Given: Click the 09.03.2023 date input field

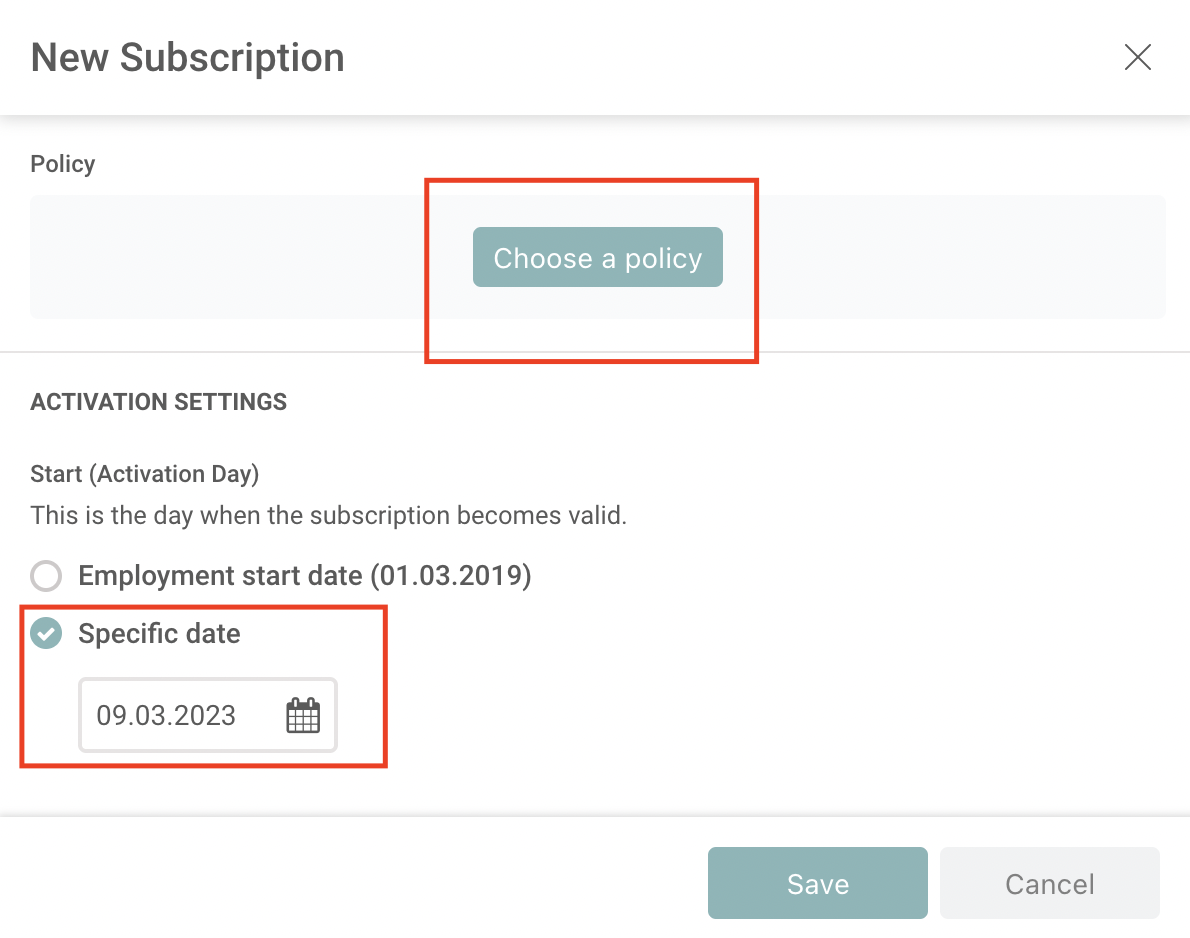Looking at the screenshot, I should tap(180, 716).
